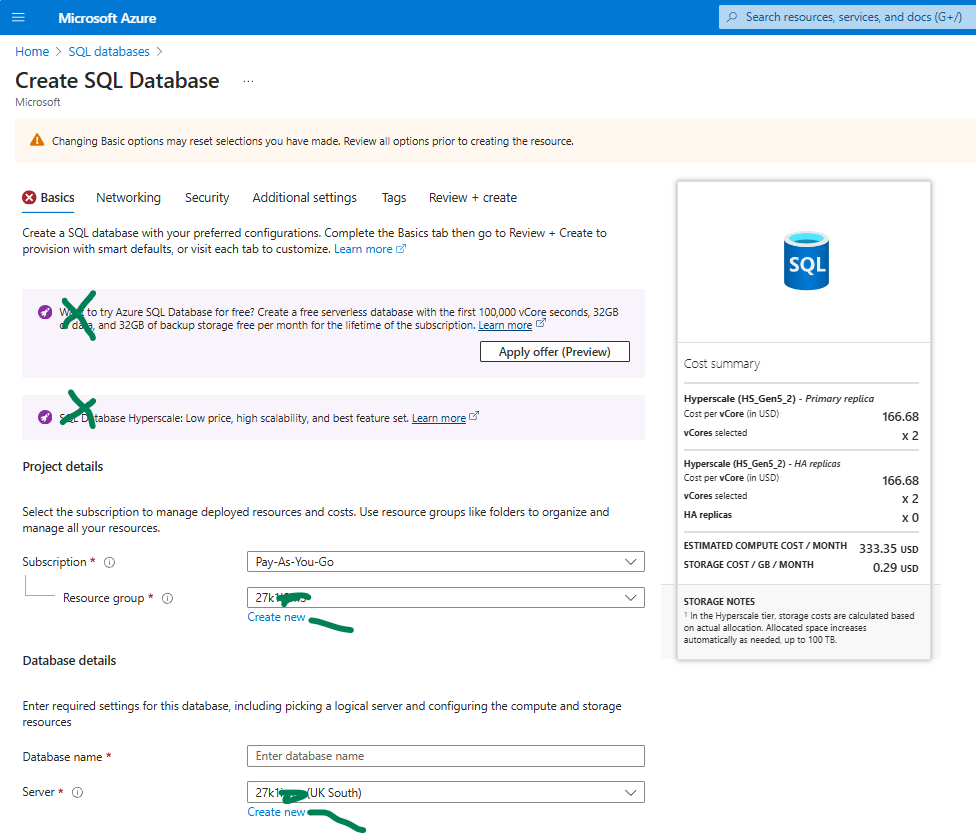This screenshot has height=833, width=976.
Task: Switch to the Review + create tab
Action: [472, 198]
